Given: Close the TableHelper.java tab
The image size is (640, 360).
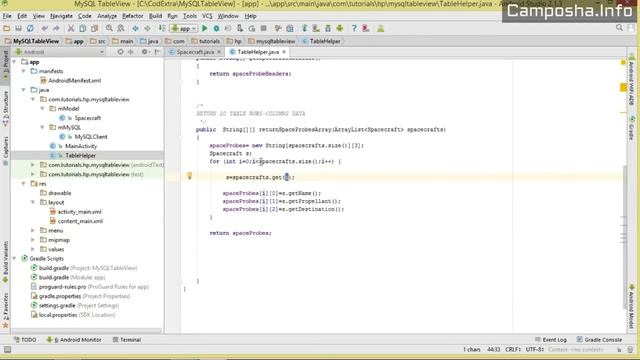Looking at the screenshot, I should click(x=284, y=52).
